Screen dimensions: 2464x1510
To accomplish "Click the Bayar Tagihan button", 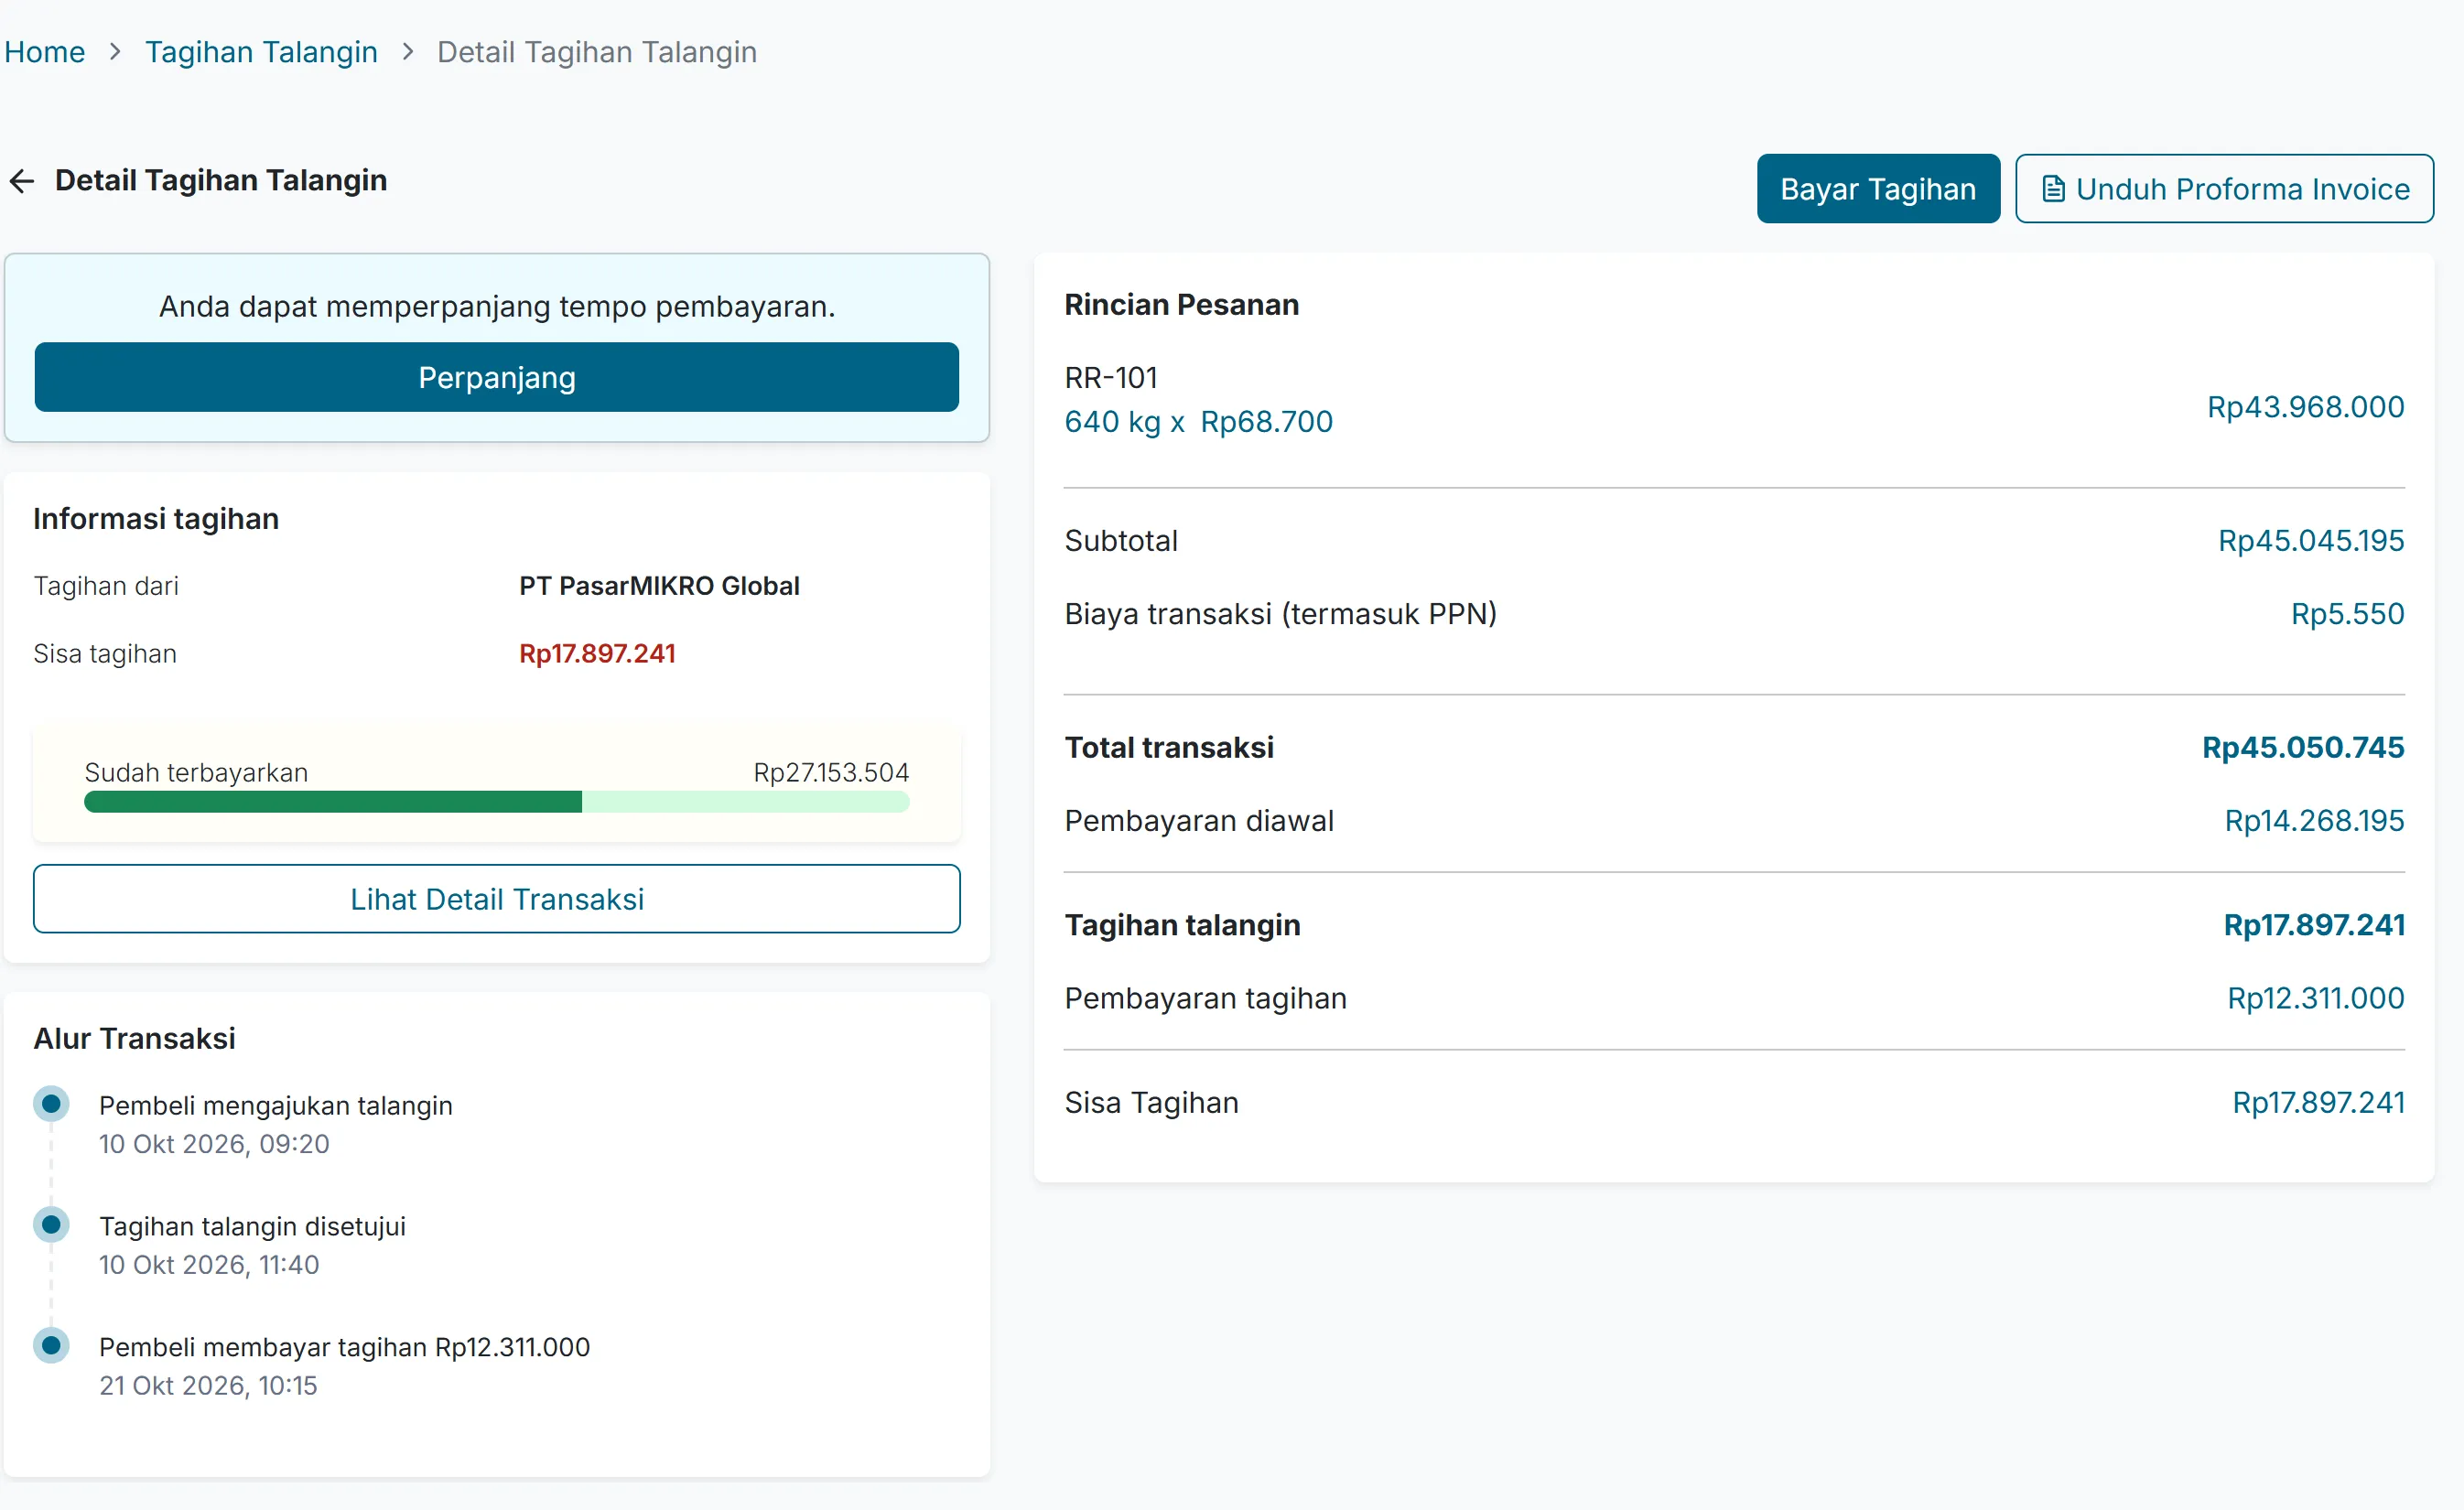I will [x=1878, y=188].
